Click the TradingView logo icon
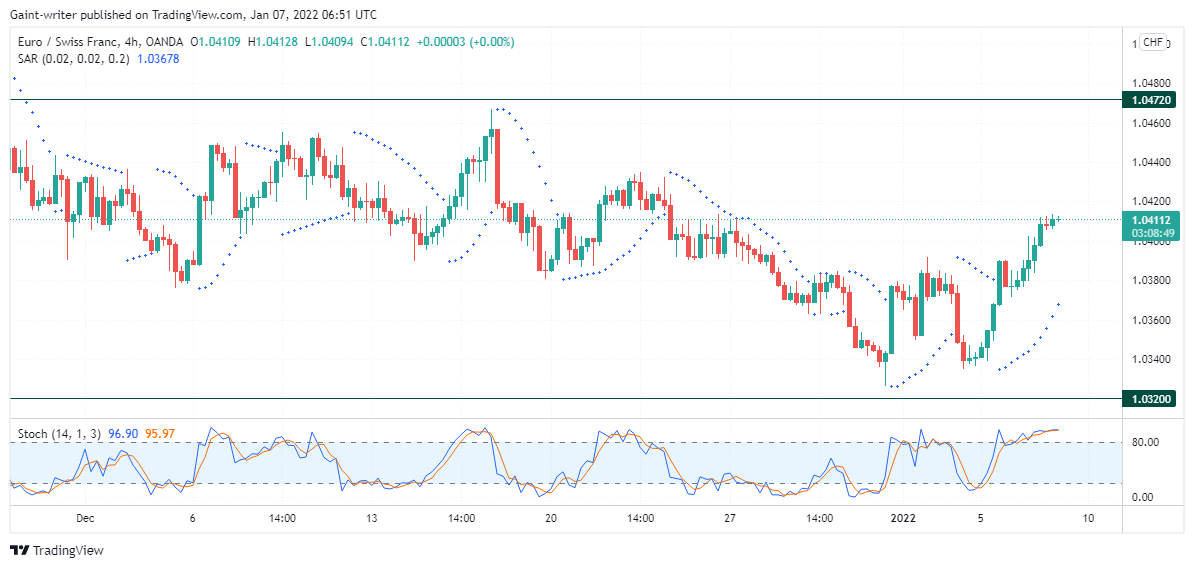1194x568 pixels. pos(20,550)
